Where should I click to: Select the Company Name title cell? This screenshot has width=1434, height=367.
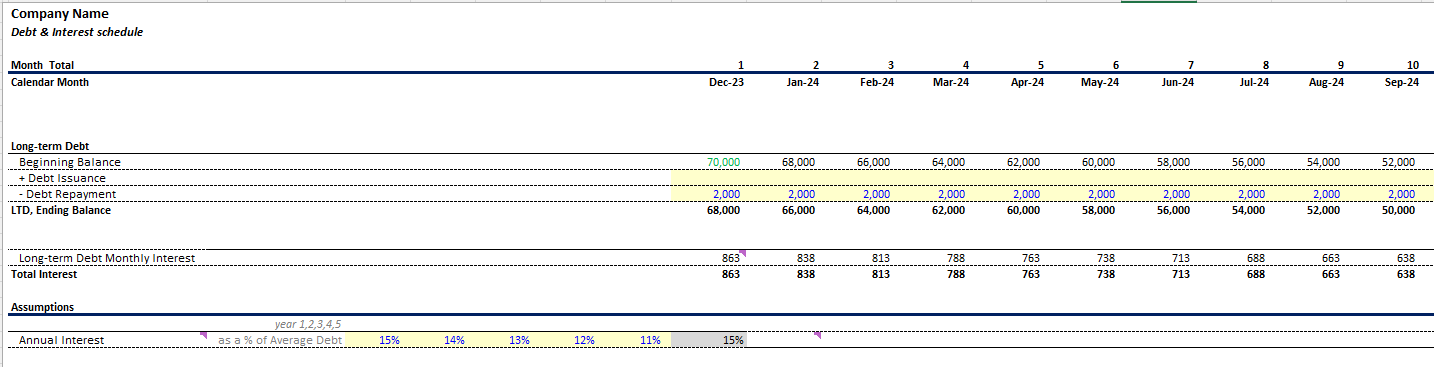[60, 14]
